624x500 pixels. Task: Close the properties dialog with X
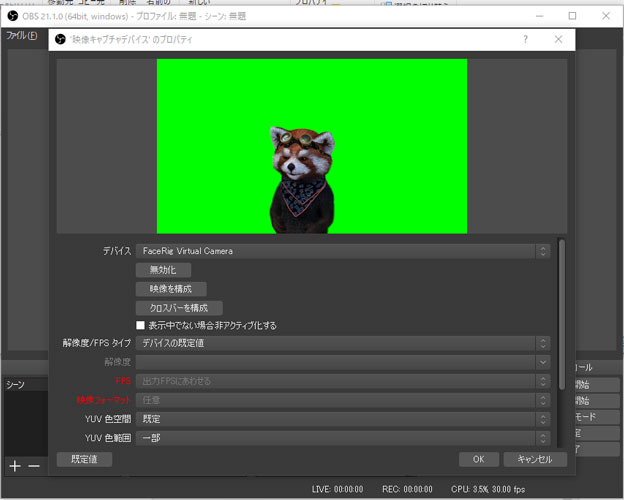(558, 39)
